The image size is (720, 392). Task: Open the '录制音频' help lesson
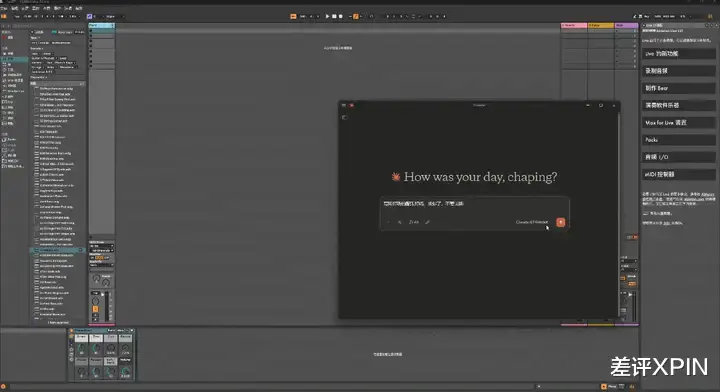(678, 71)
